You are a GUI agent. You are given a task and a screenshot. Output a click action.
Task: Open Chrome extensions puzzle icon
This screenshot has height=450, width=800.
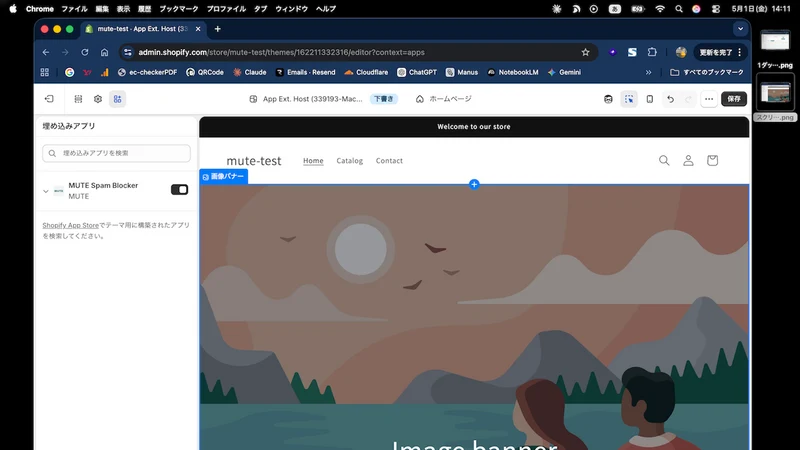652,52
